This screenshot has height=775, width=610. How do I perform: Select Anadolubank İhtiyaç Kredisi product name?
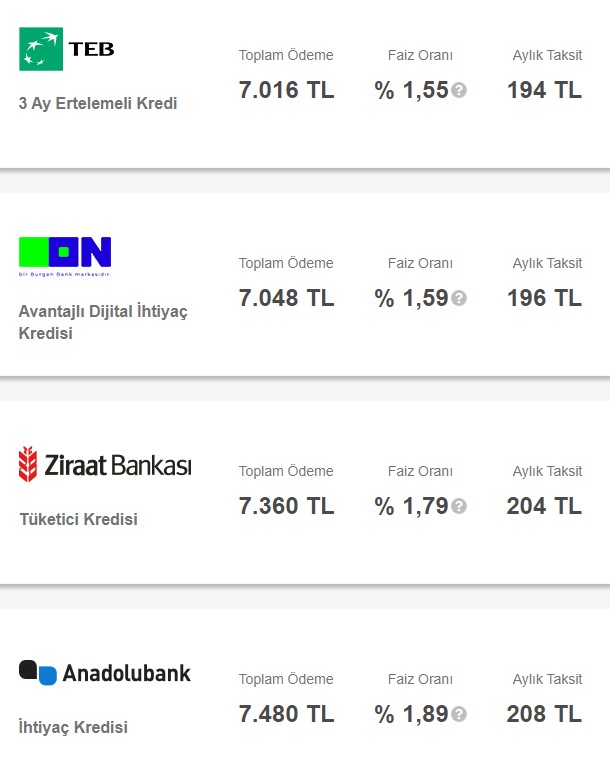coord(73,728)
